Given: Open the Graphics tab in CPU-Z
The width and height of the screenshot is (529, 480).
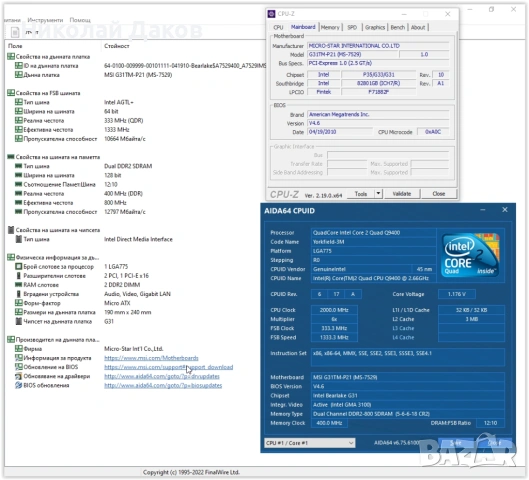Looking at the screenshot, I should point(375,27).
